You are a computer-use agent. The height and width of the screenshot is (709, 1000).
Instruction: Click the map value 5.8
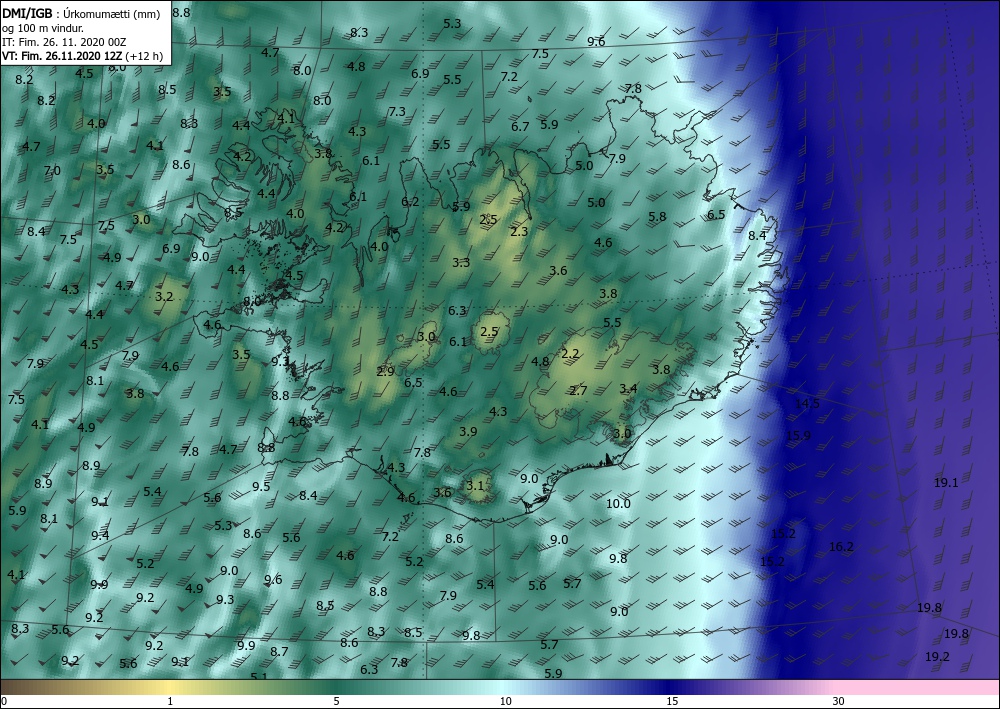click(x=657, y=217)
